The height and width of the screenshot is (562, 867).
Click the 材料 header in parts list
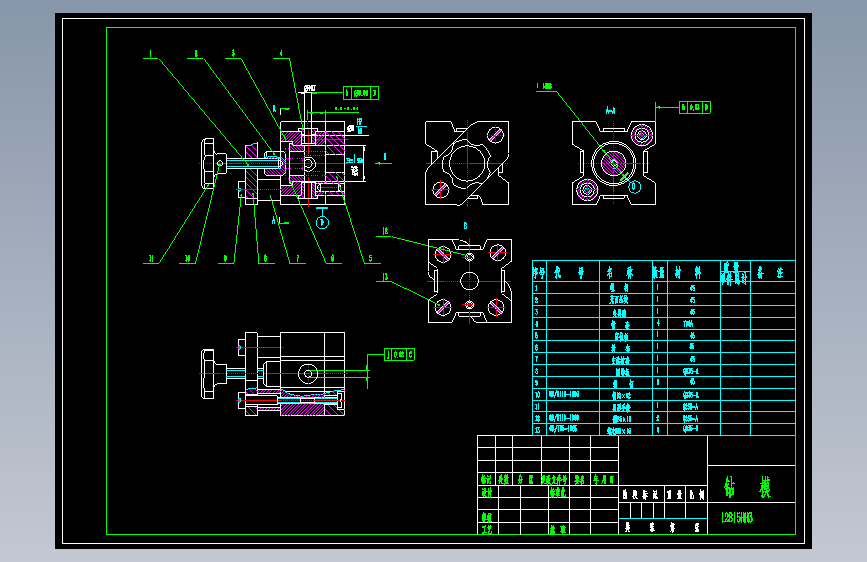point(688,272)
